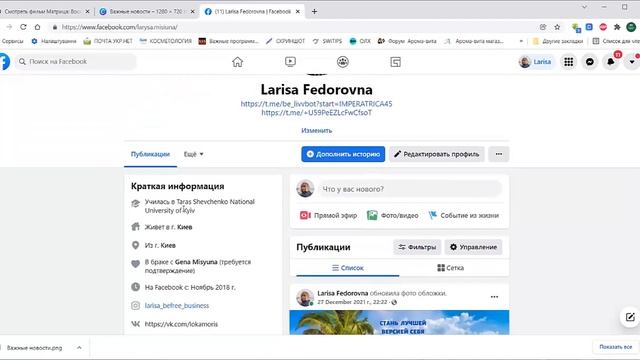Open the Facebook Gaming/News icon
This screenshot has height=360, width=640.
tap(396, 62)
